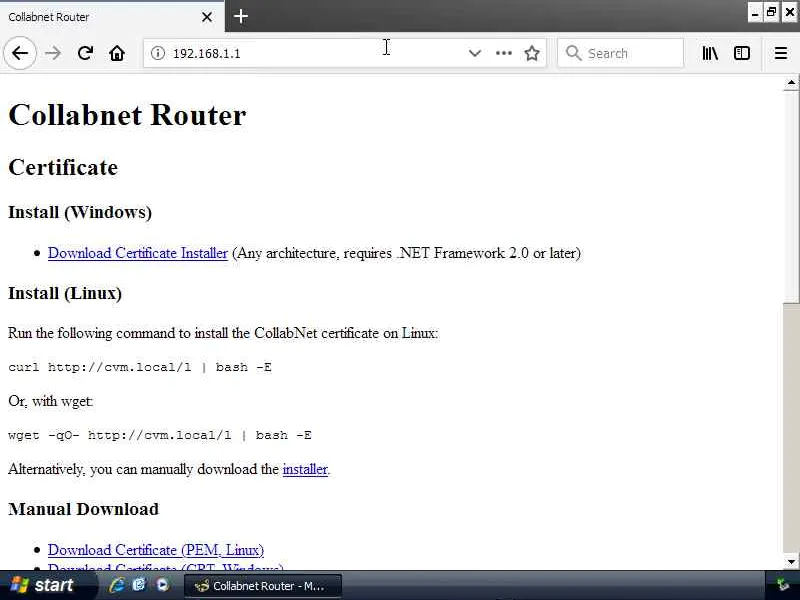Open the Download Certificate Installer link
The image size is (800, 600).
(x=138, y=253)
